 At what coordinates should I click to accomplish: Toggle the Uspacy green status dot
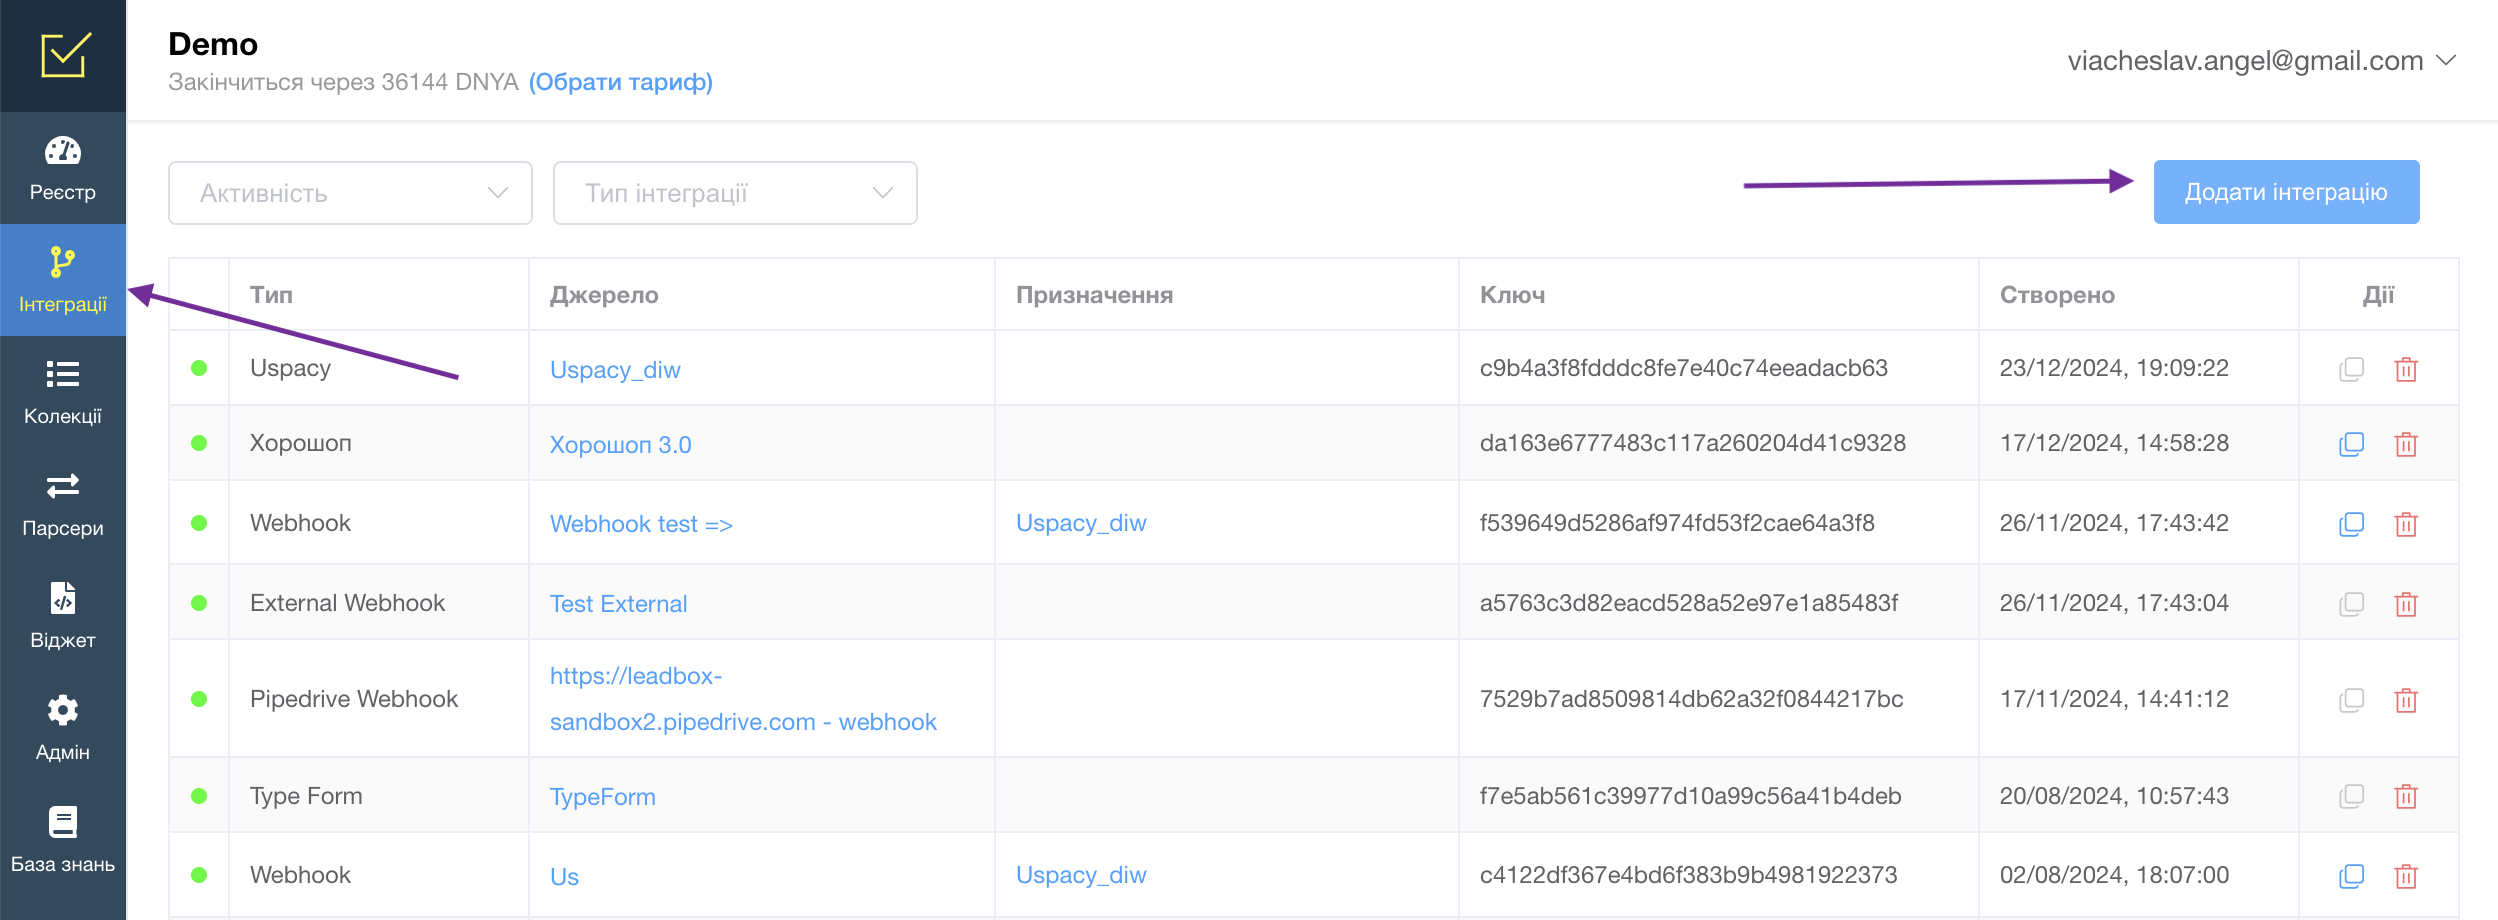pos(199,368)
